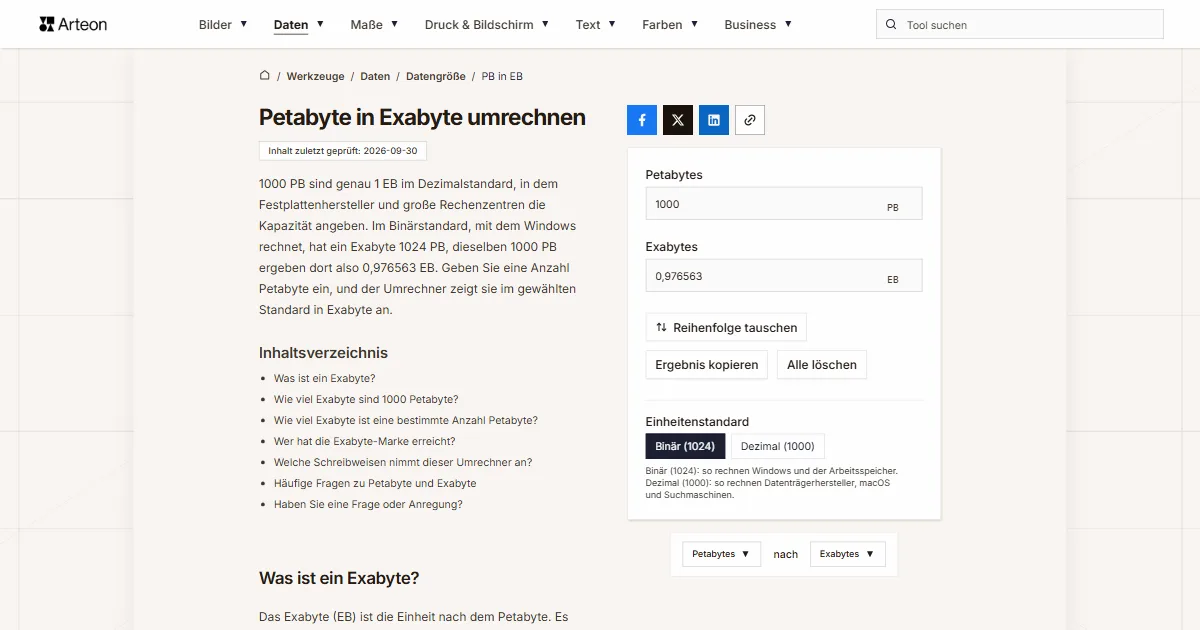Image resolution: width=1200 pixels, height=630 pixels.
Task: Jump to "Was ist ein Exabyte?" section
Action: tap(325, 378)
